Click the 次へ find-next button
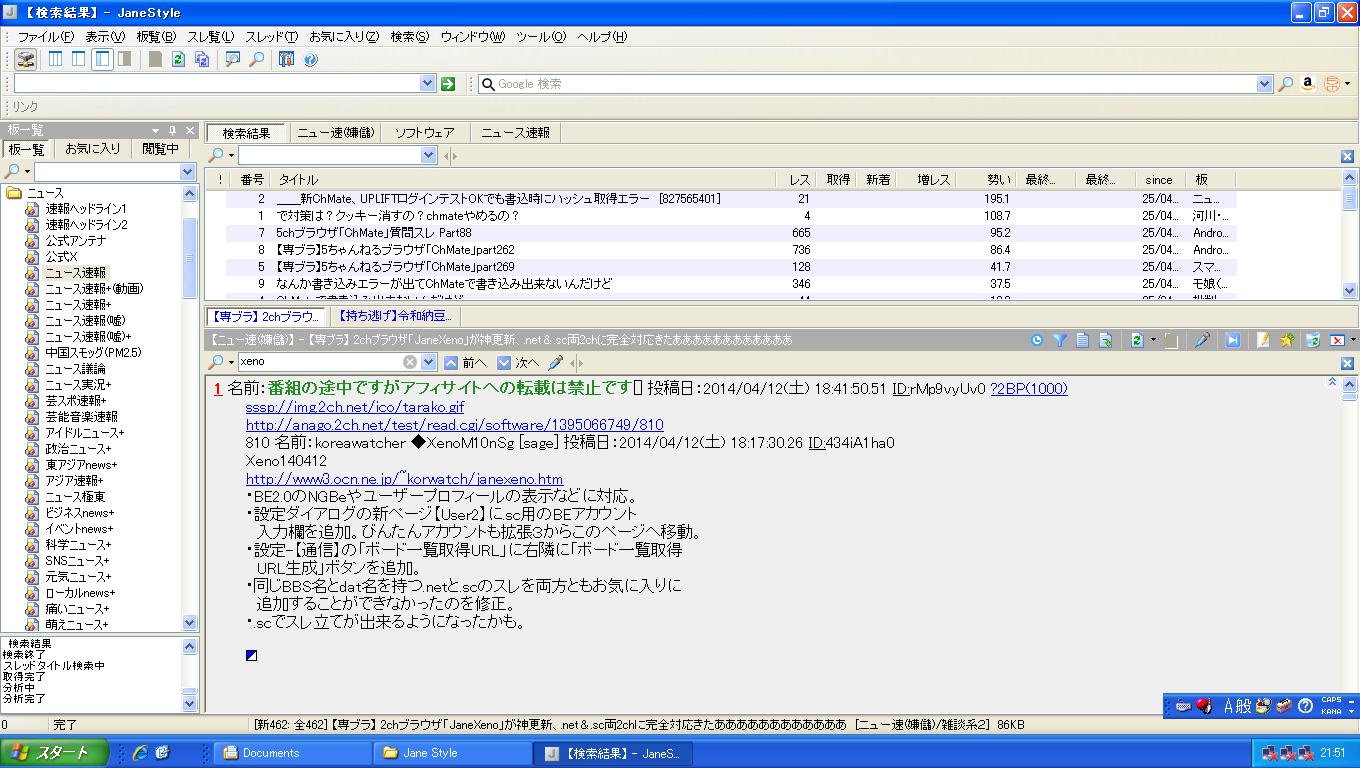The height and width of the screenshot is (768, 1360). (518, 362)
